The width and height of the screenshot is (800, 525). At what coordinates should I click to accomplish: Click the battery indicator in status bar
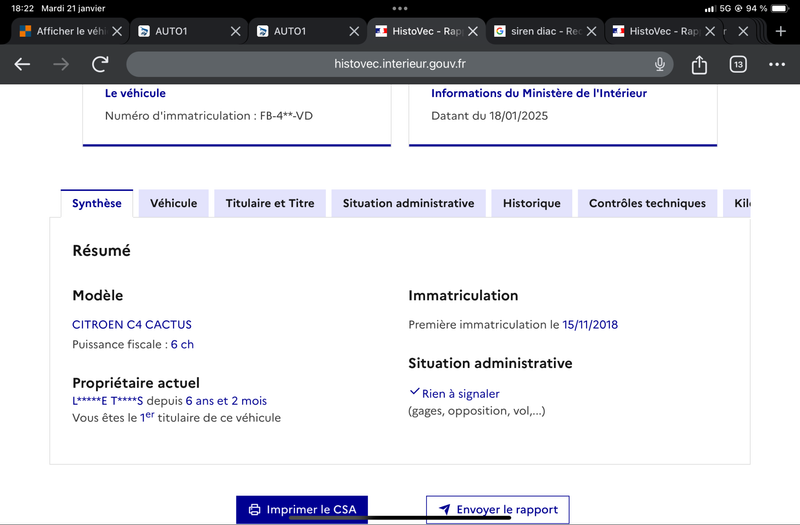(780, 8)
